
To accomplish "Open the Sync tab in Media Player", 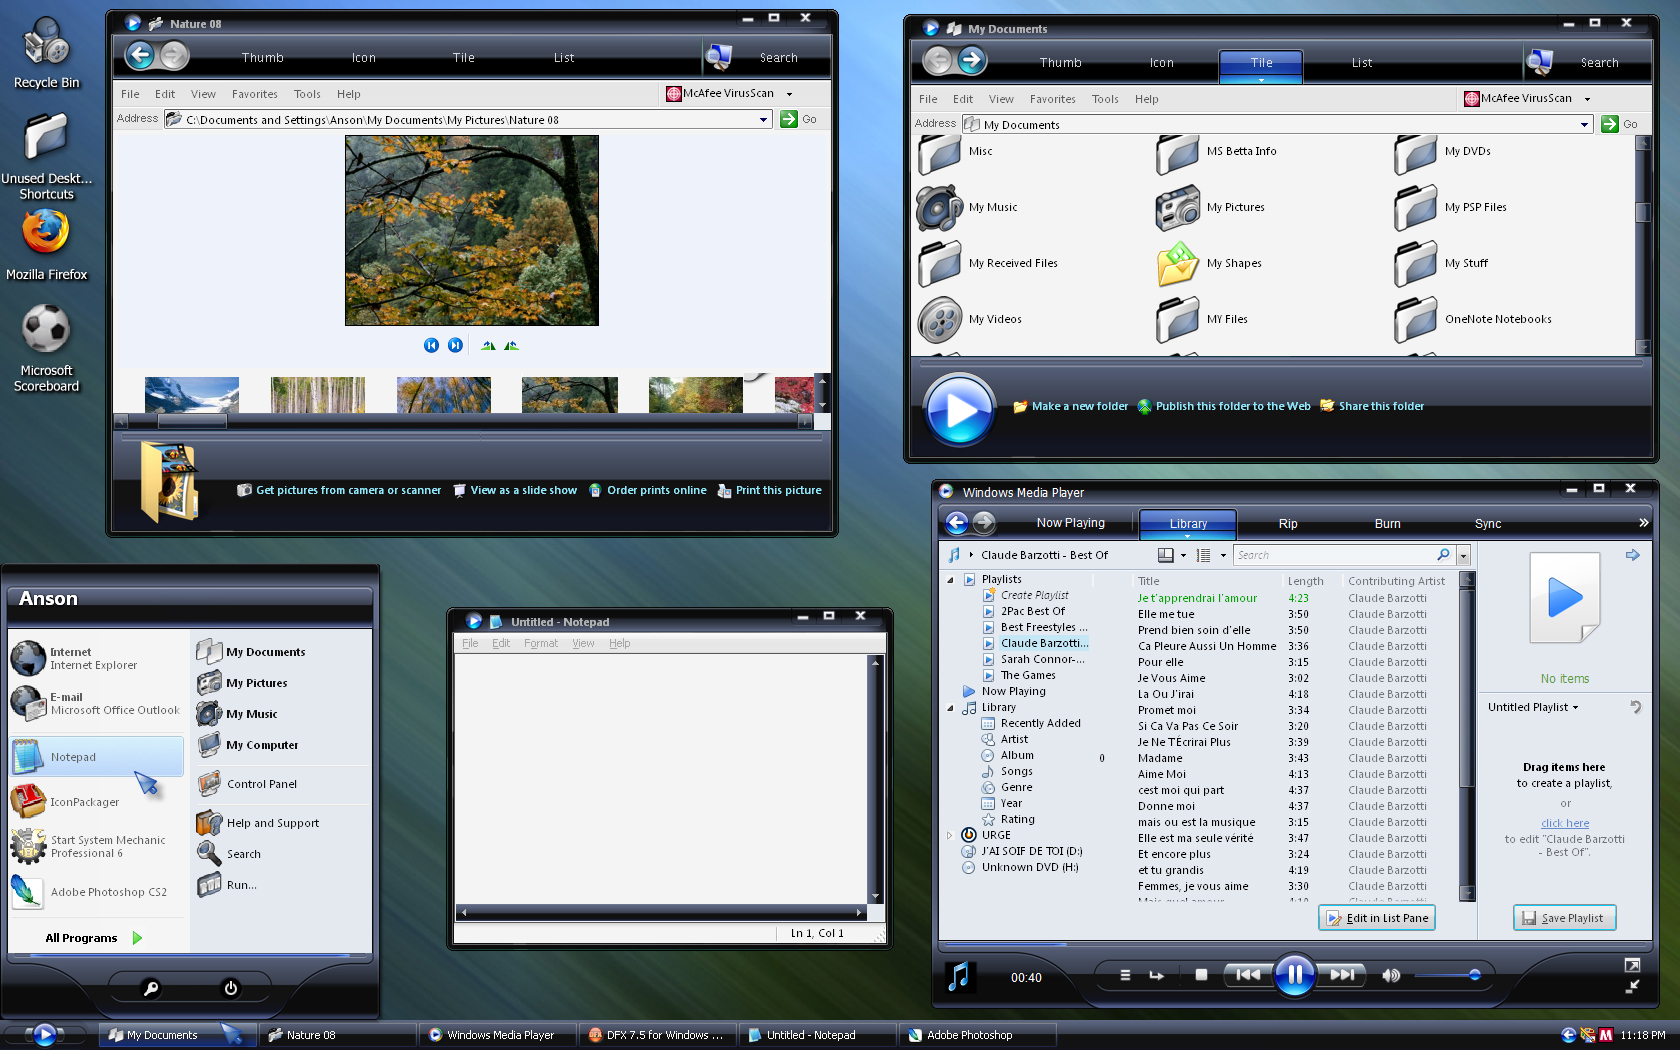I will click(x=1488, y=524).
